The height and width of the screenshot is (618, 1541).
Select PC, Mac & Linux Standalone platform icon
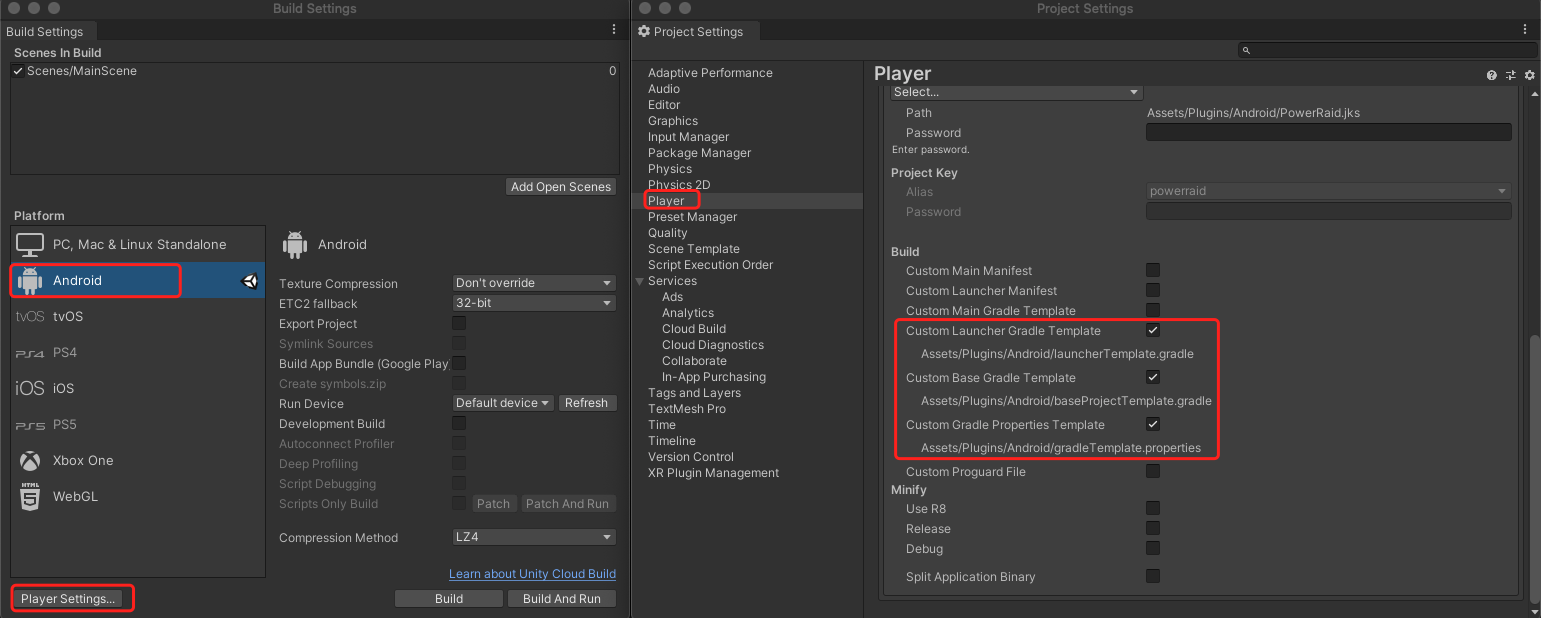coord(30,244)
